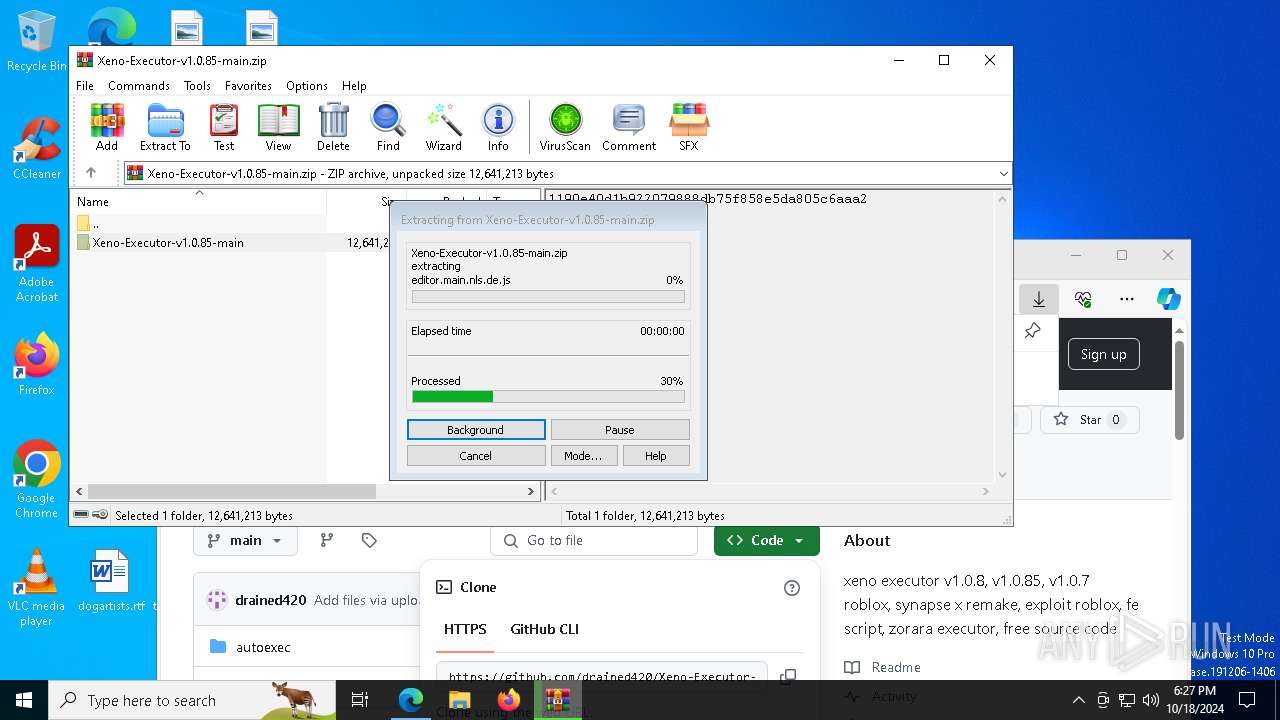1280x720 pixels.
Task: Switch to the GitHub CLI clone tab
Action: [x=544, y=629]
